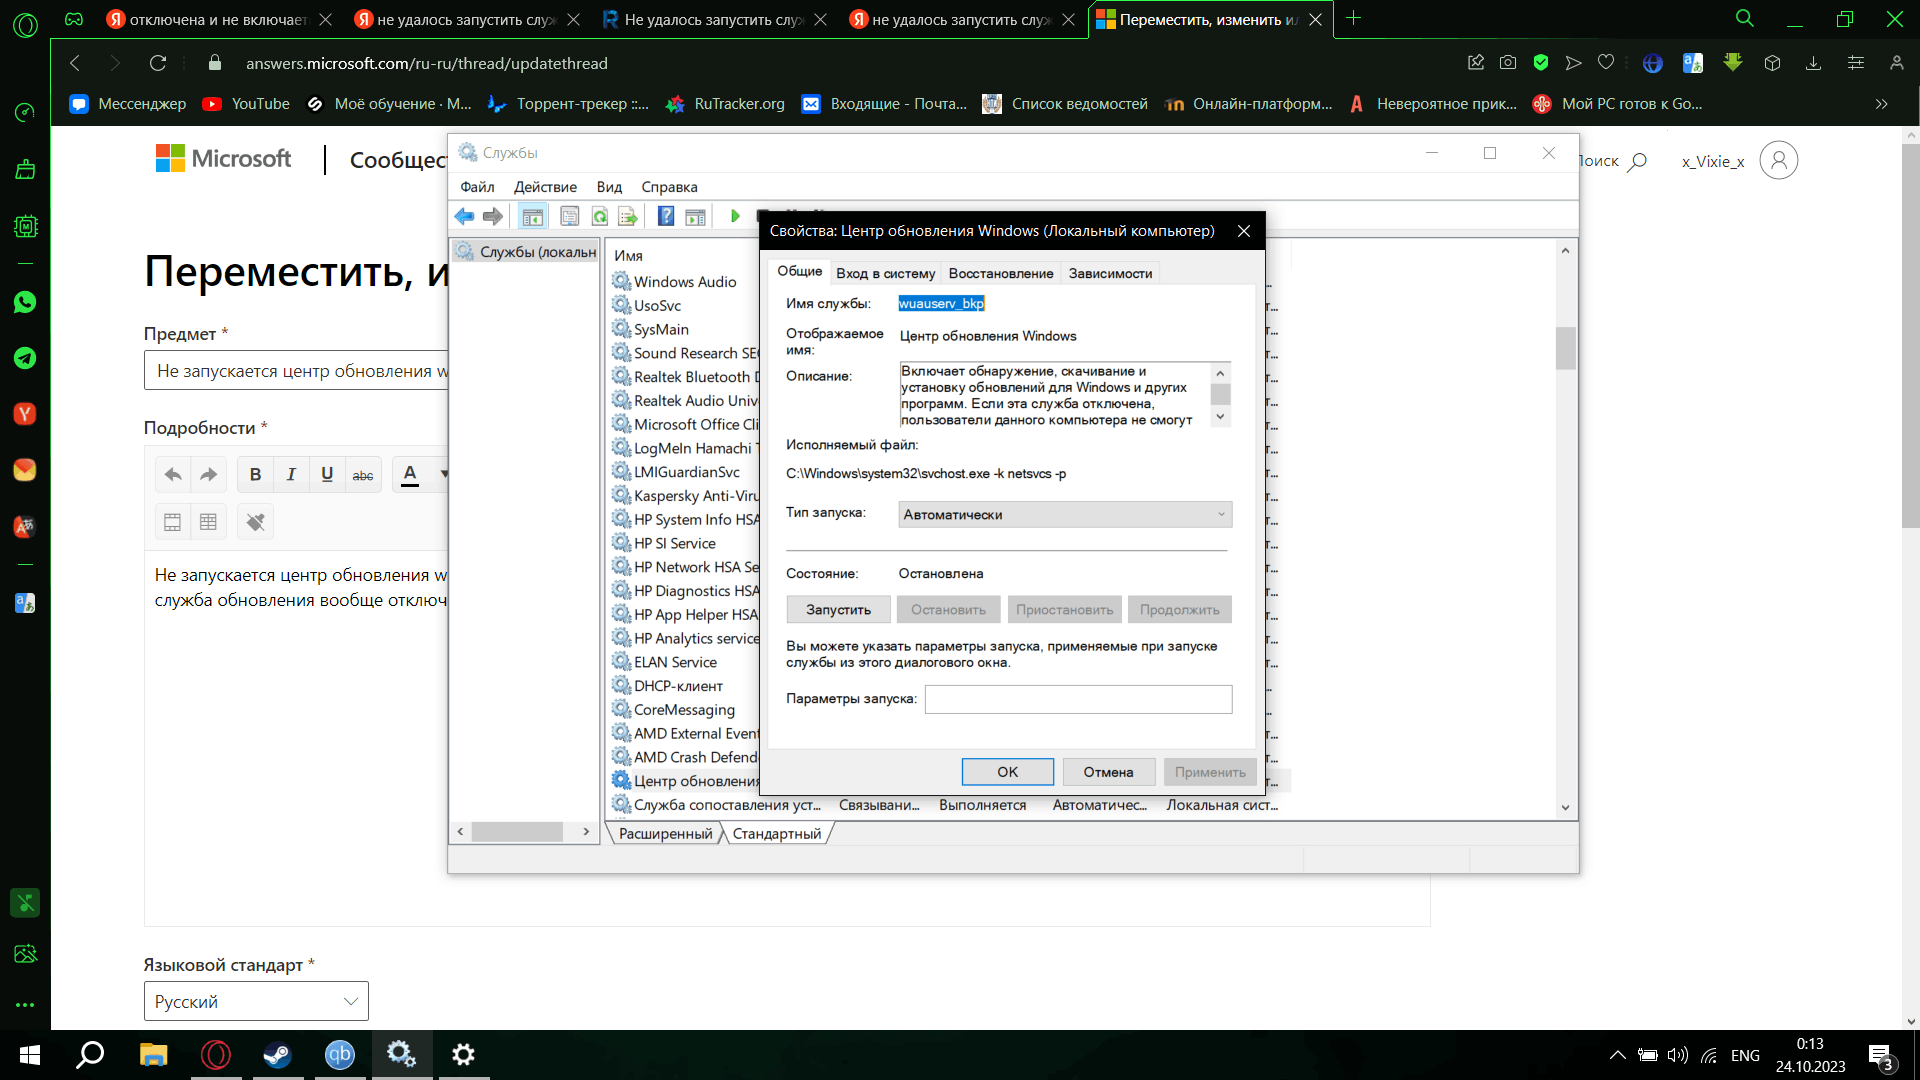1920x1080 pixels.
Task: Toggle strikethrough formatting in the editor
Action: coord(363,475)
